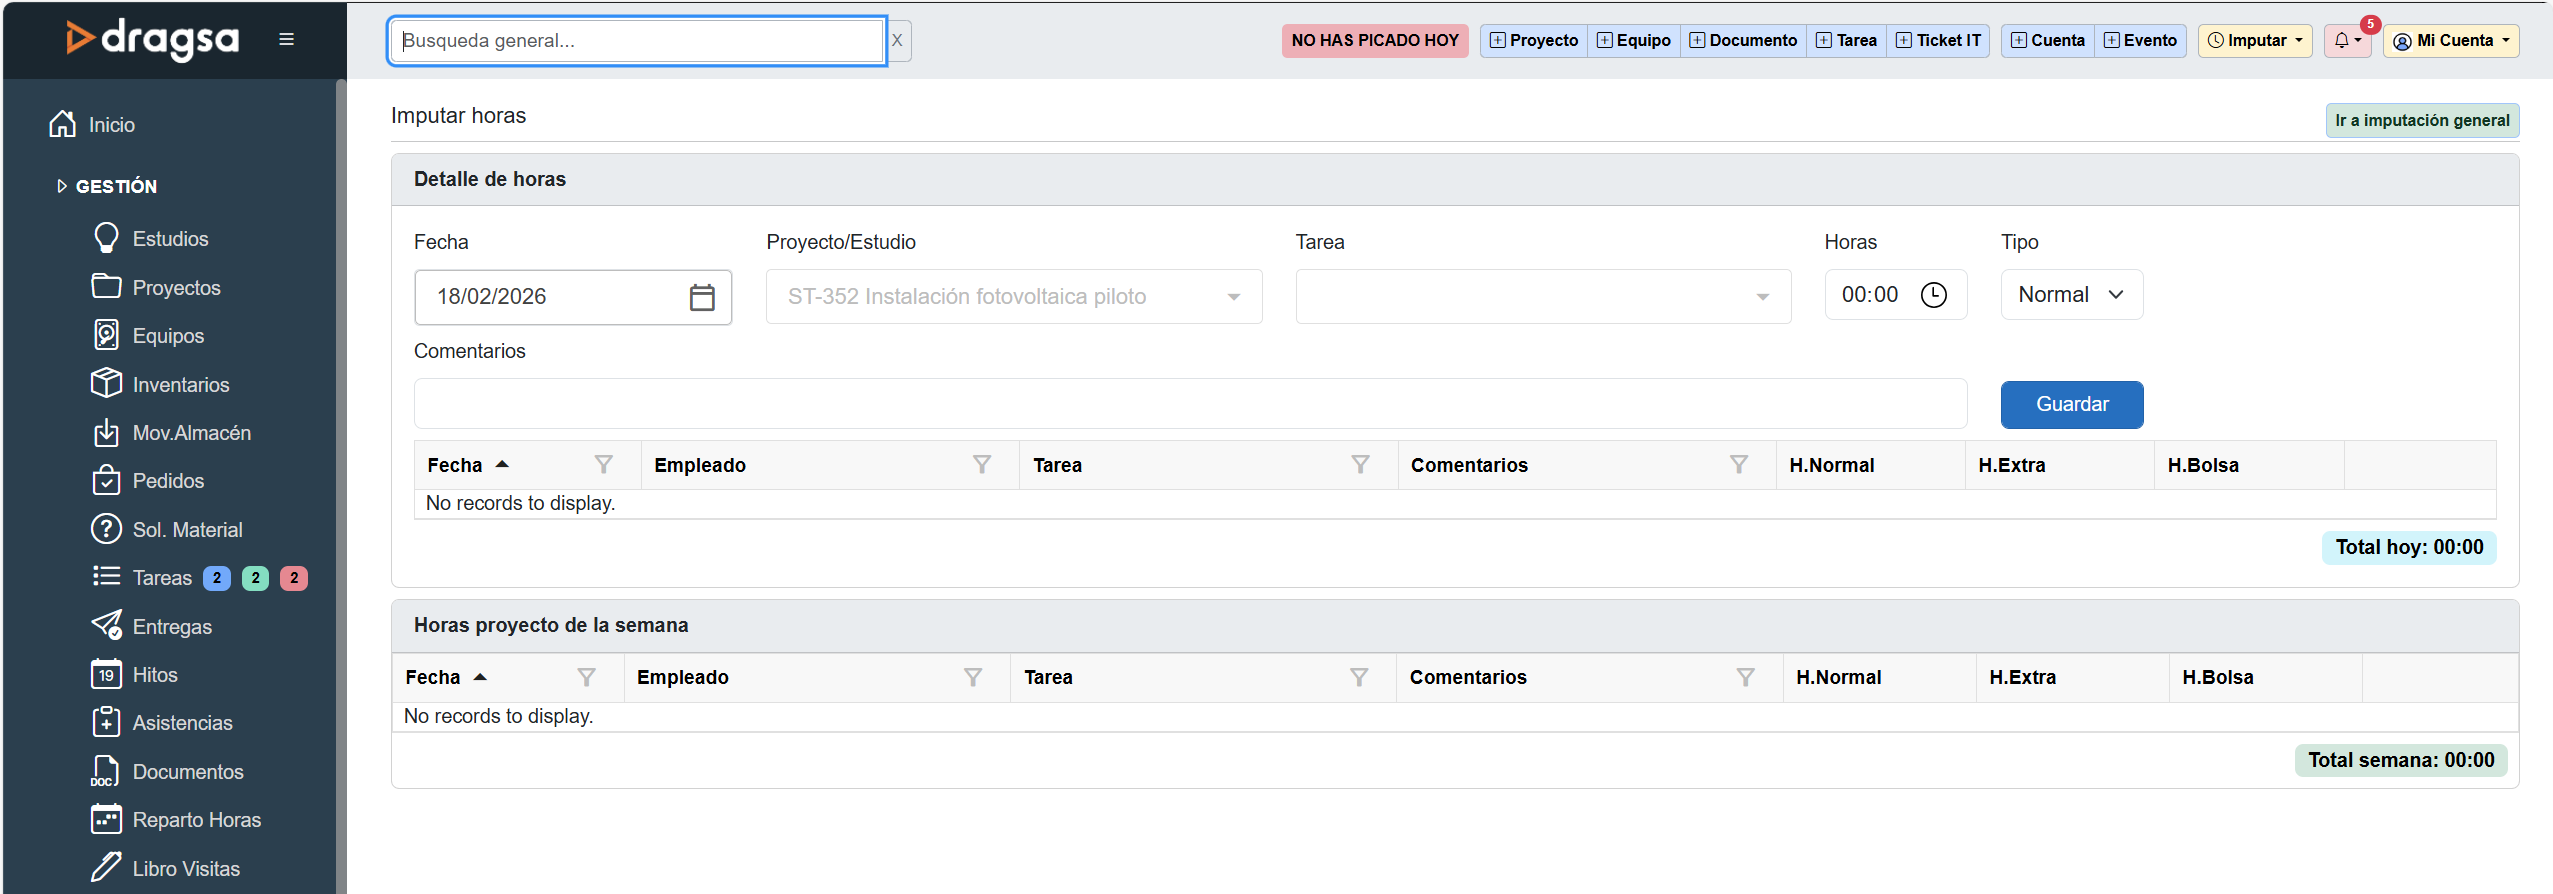Open the calendar picker in Fecha field
Viewport: 2553px width, 894px height.
point(702,297)
